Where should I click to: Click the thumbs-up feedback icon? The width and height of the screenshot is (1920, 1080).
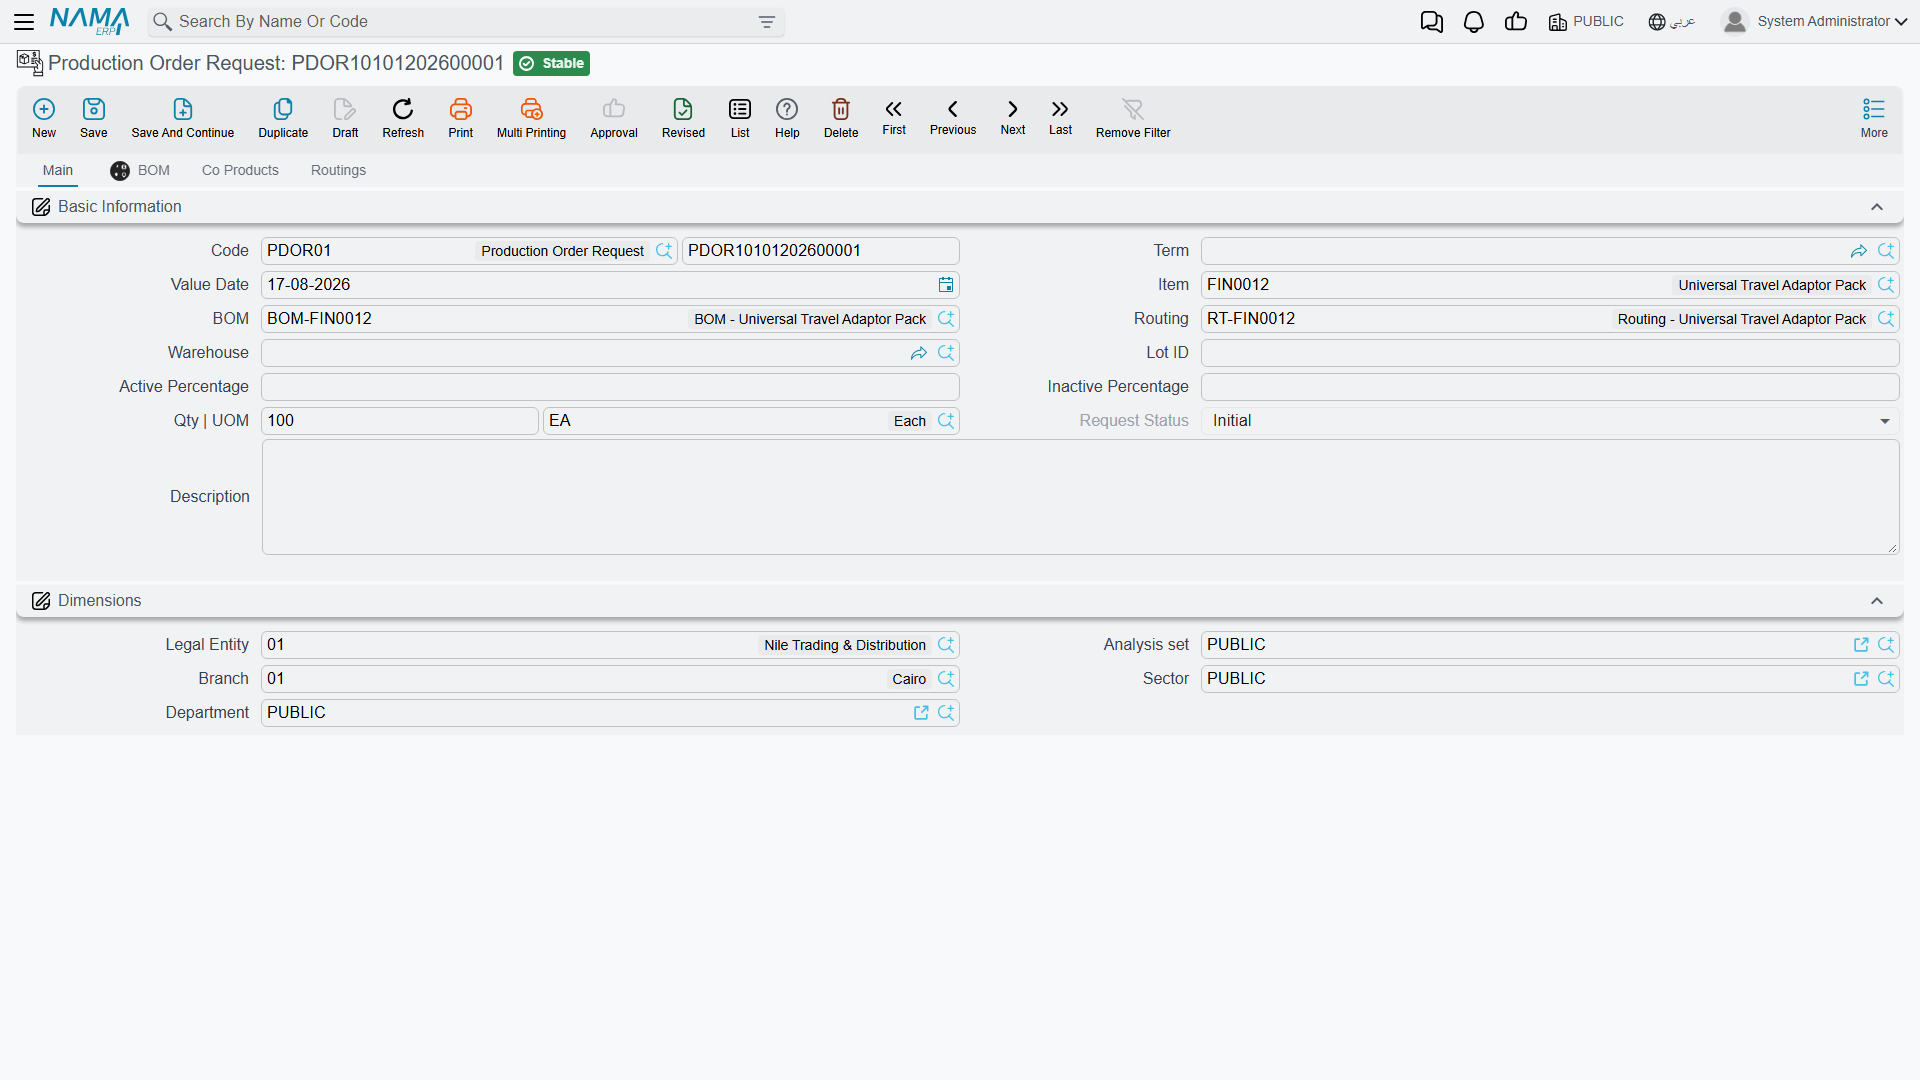coord(1516,22)
